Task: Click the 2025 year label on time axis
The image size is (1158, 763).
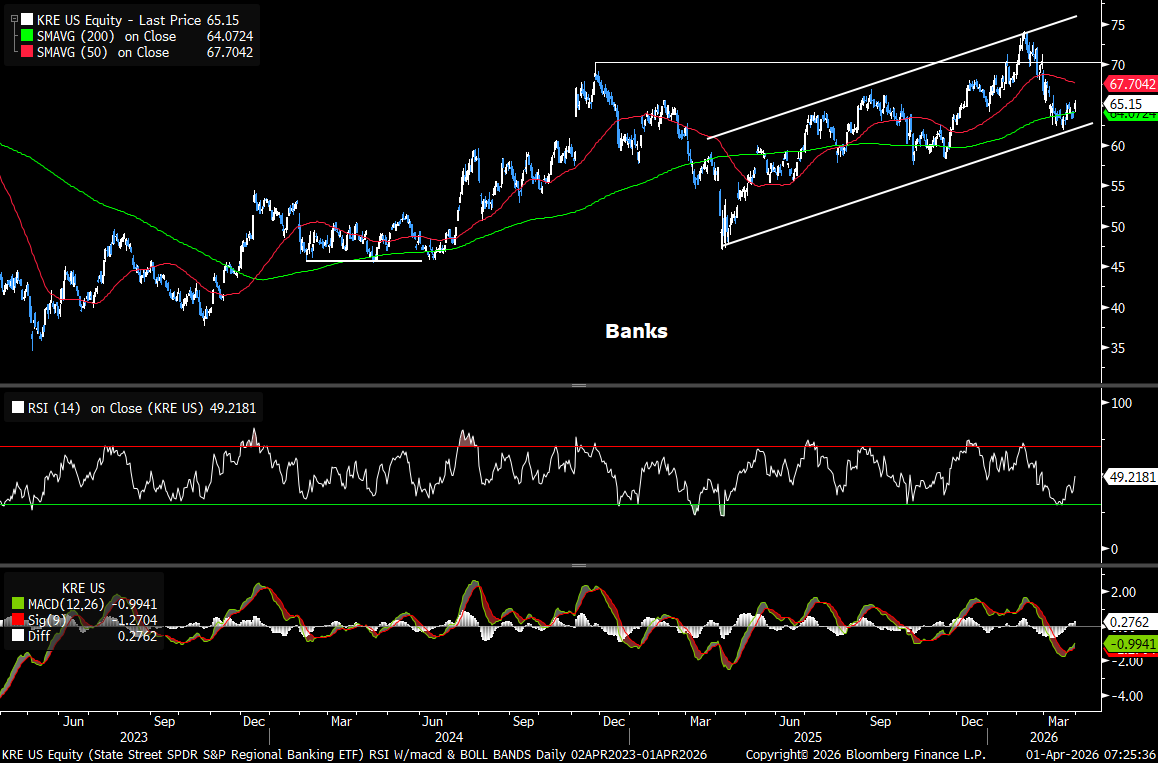Action: pyautogui.click(x=807, y=737)
